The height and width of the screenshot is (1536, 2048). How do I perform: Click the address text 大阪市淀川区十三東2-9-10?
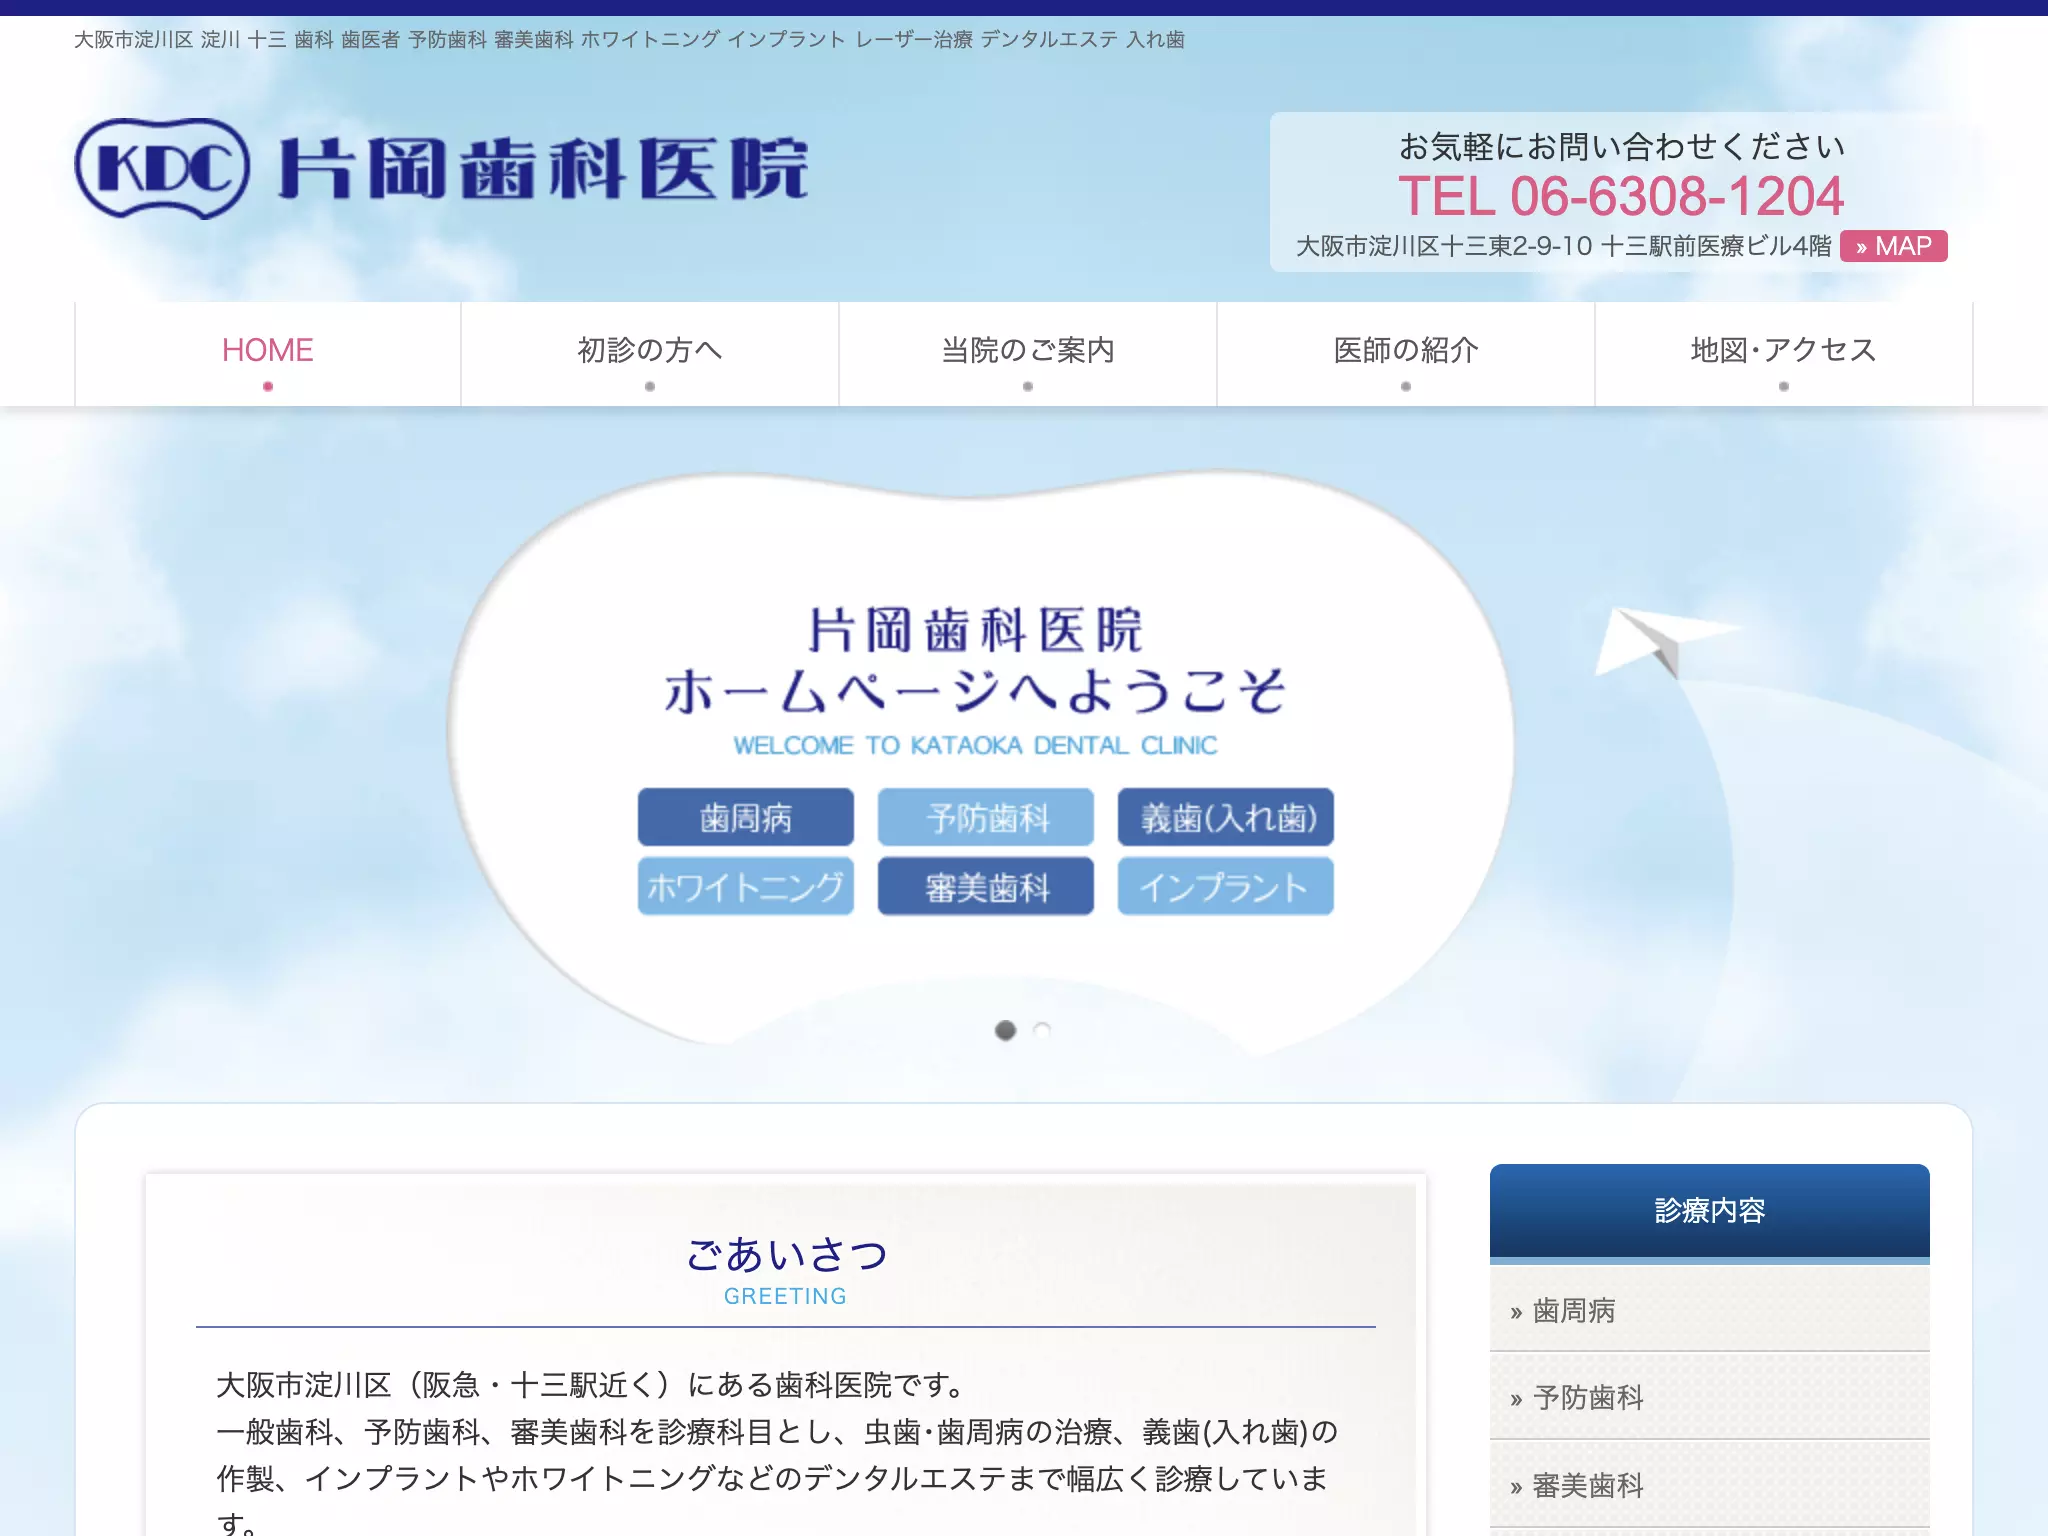pos(1444,246)
